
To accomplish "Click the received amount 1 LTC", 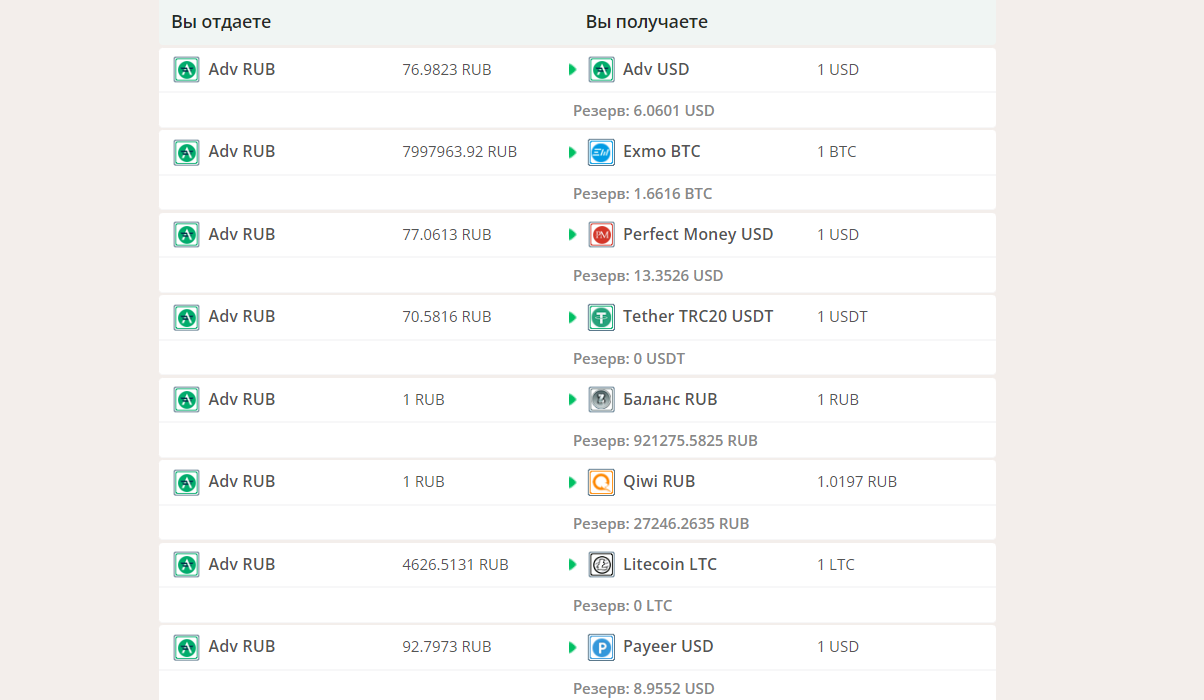I will [x=836, y=565].
